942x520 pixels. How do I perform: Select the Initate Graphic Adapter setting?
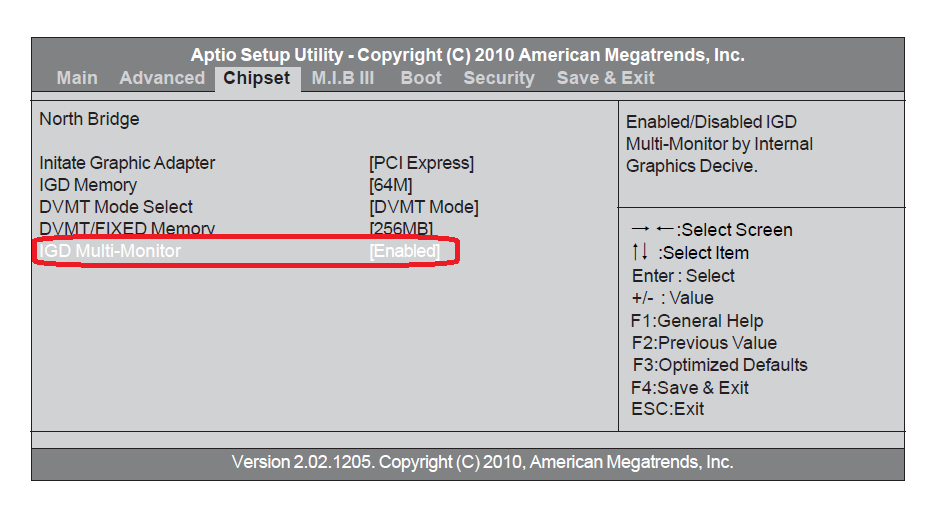click(127, 162)
